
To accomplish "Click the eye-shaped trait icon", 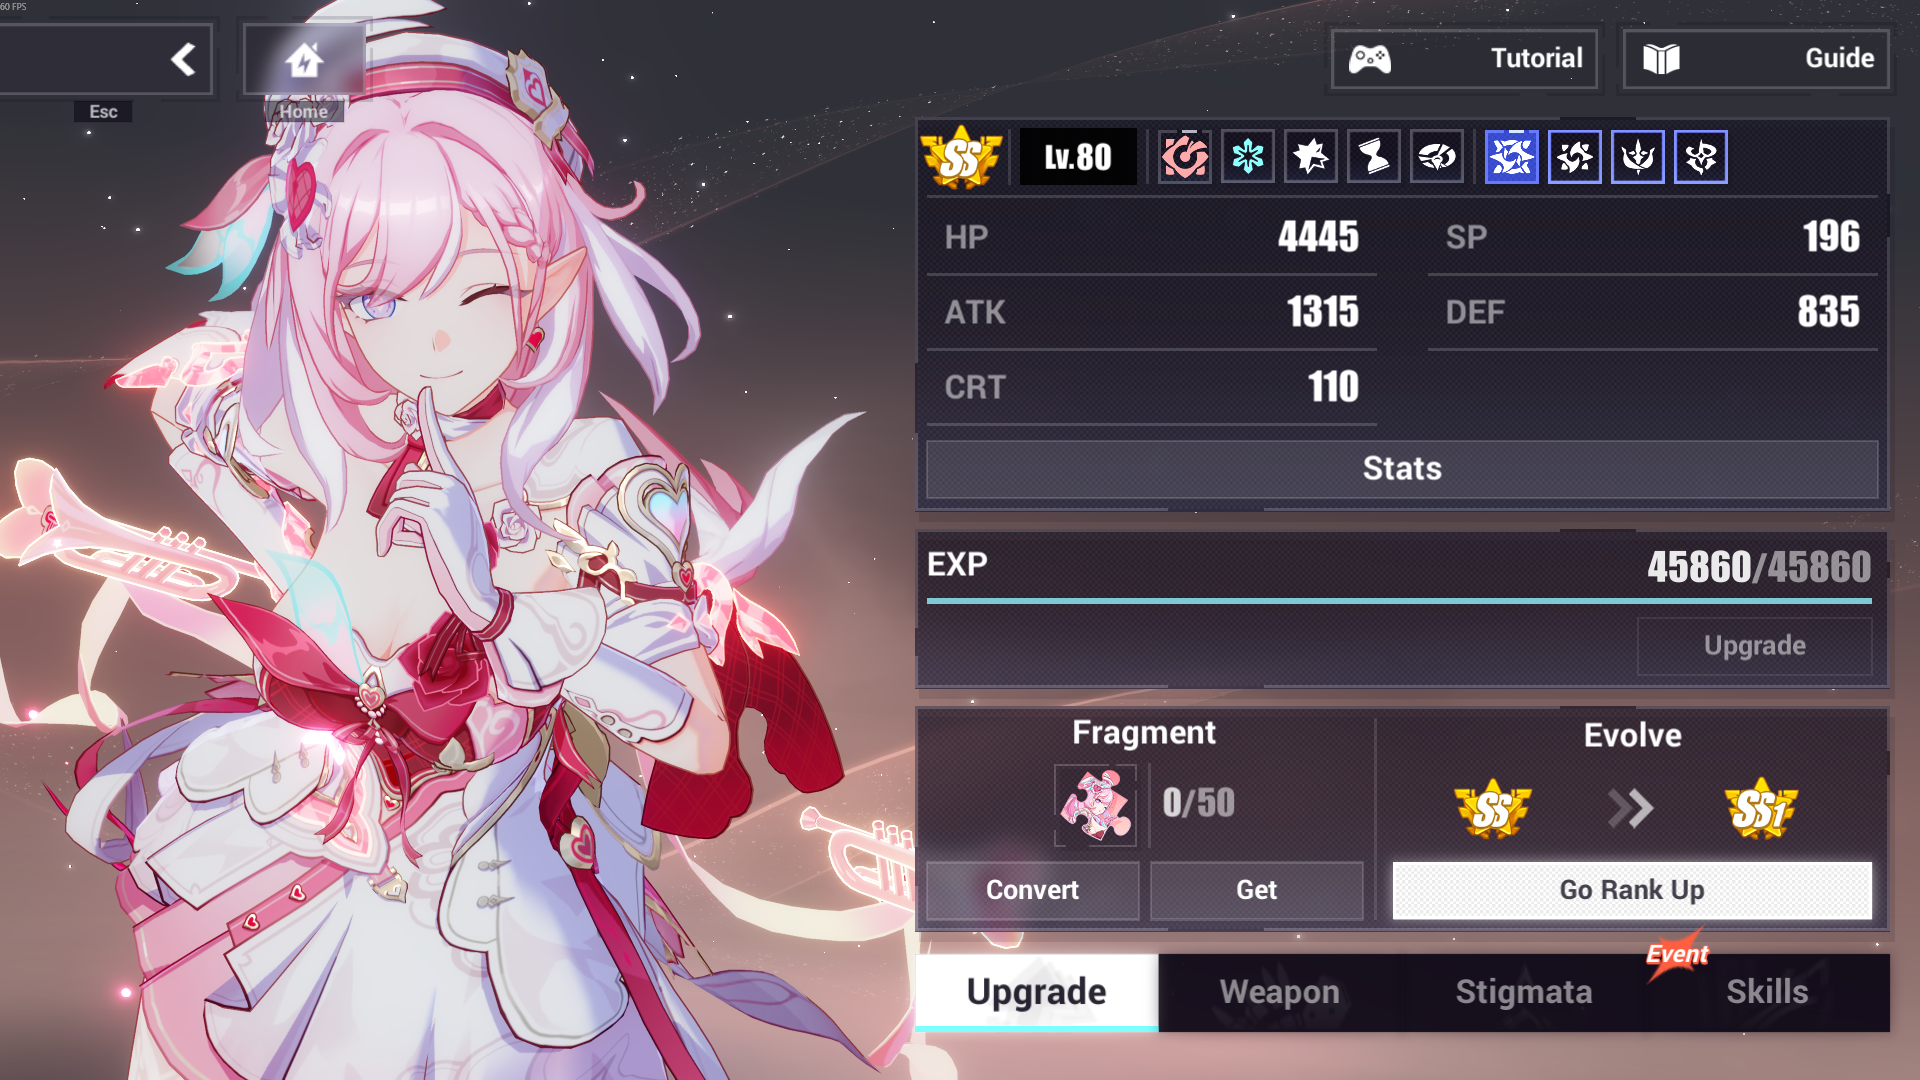I will click(x=1437, y=157).
